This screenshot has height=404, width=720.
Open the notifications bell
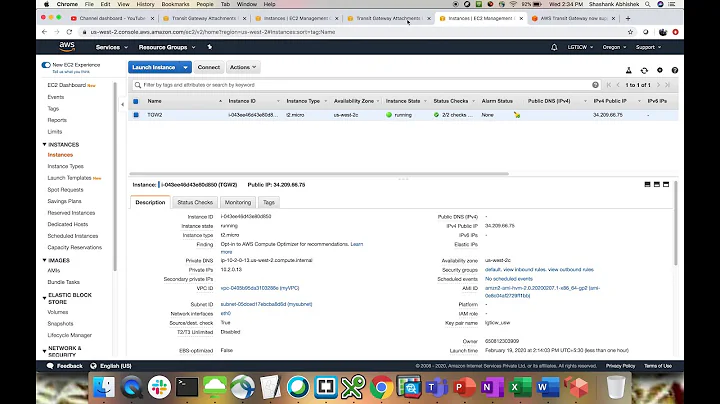(x=554, y=47)
